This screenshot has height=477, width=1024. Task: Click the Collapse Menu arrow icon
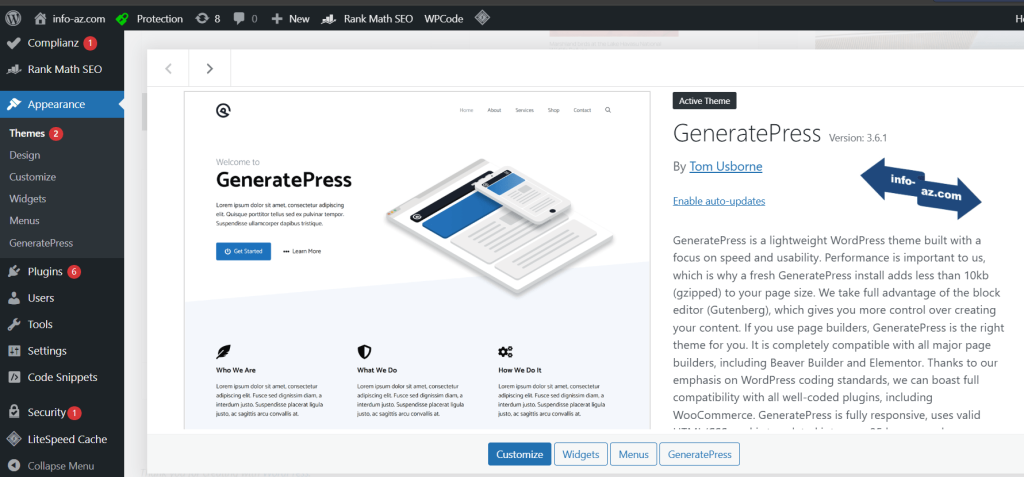[13, 466]
